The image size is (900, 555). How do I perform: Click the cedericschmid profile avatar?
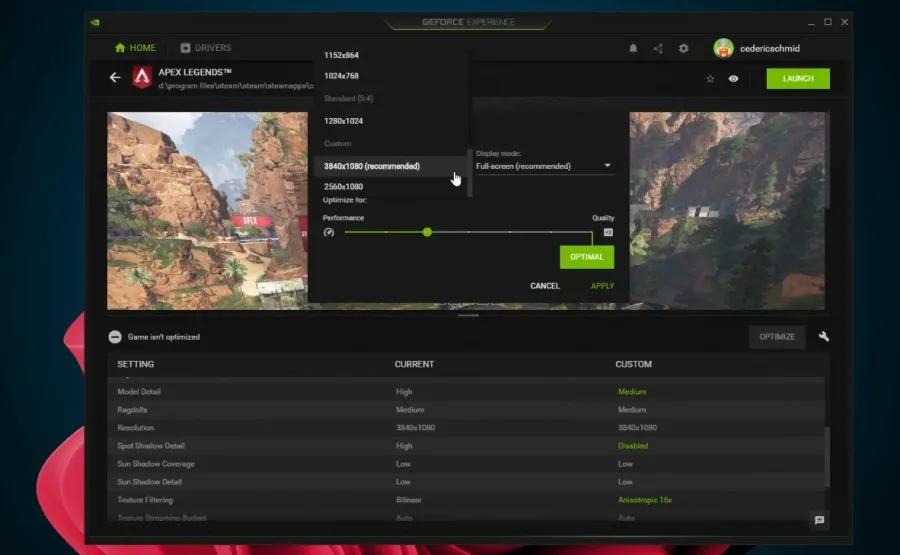(x=723, y=48)
